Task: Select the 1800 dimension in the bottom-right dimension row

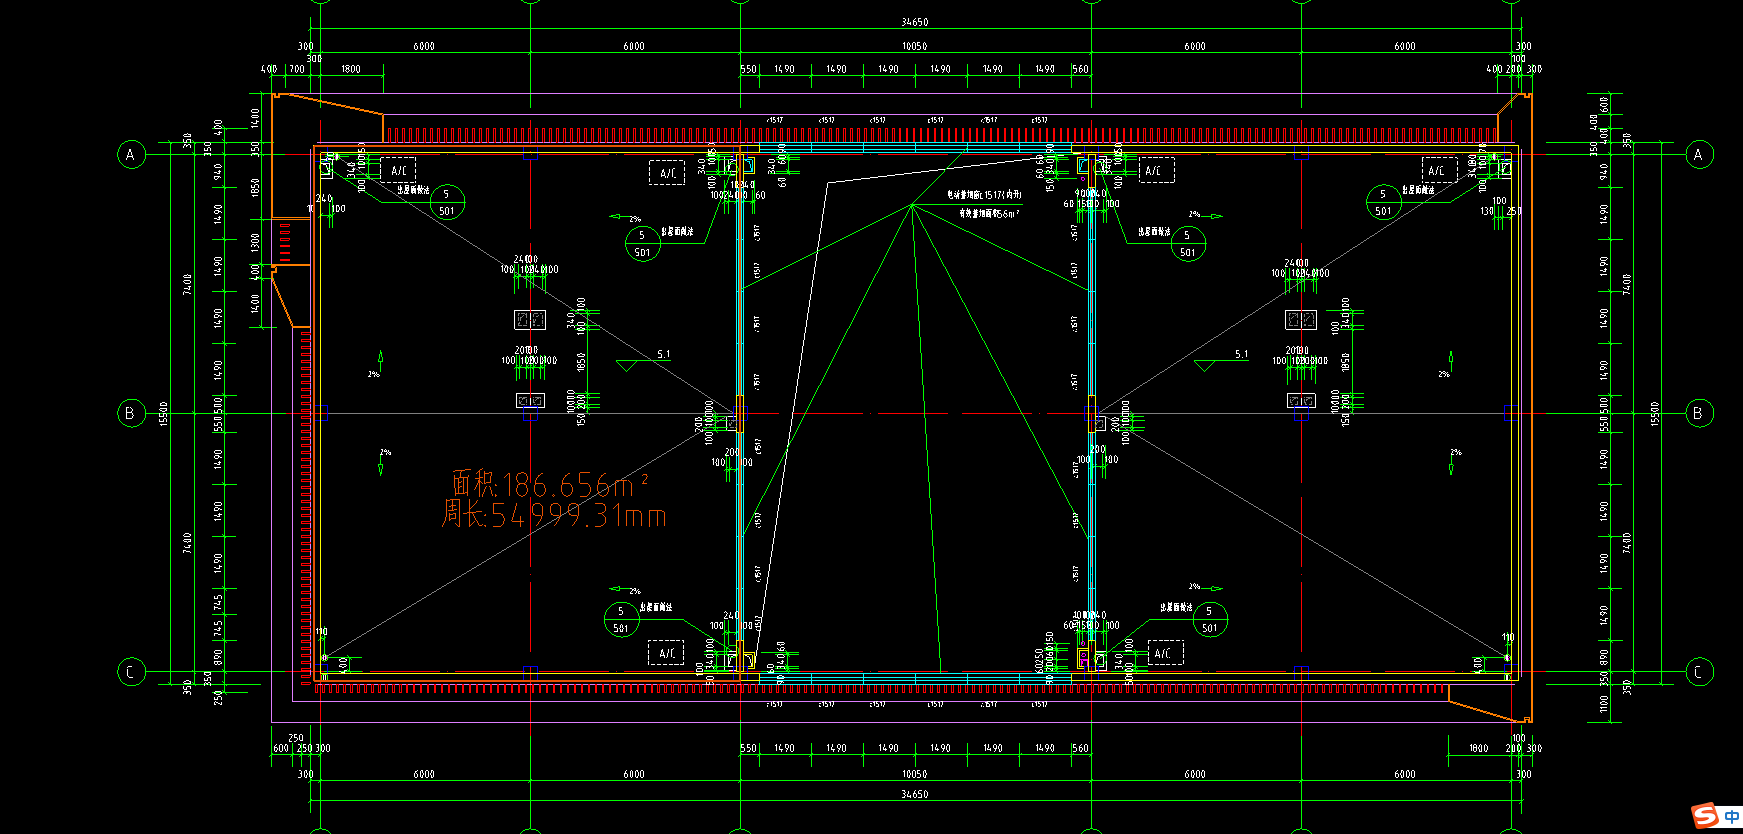Action: click(x=1478, y=748)
